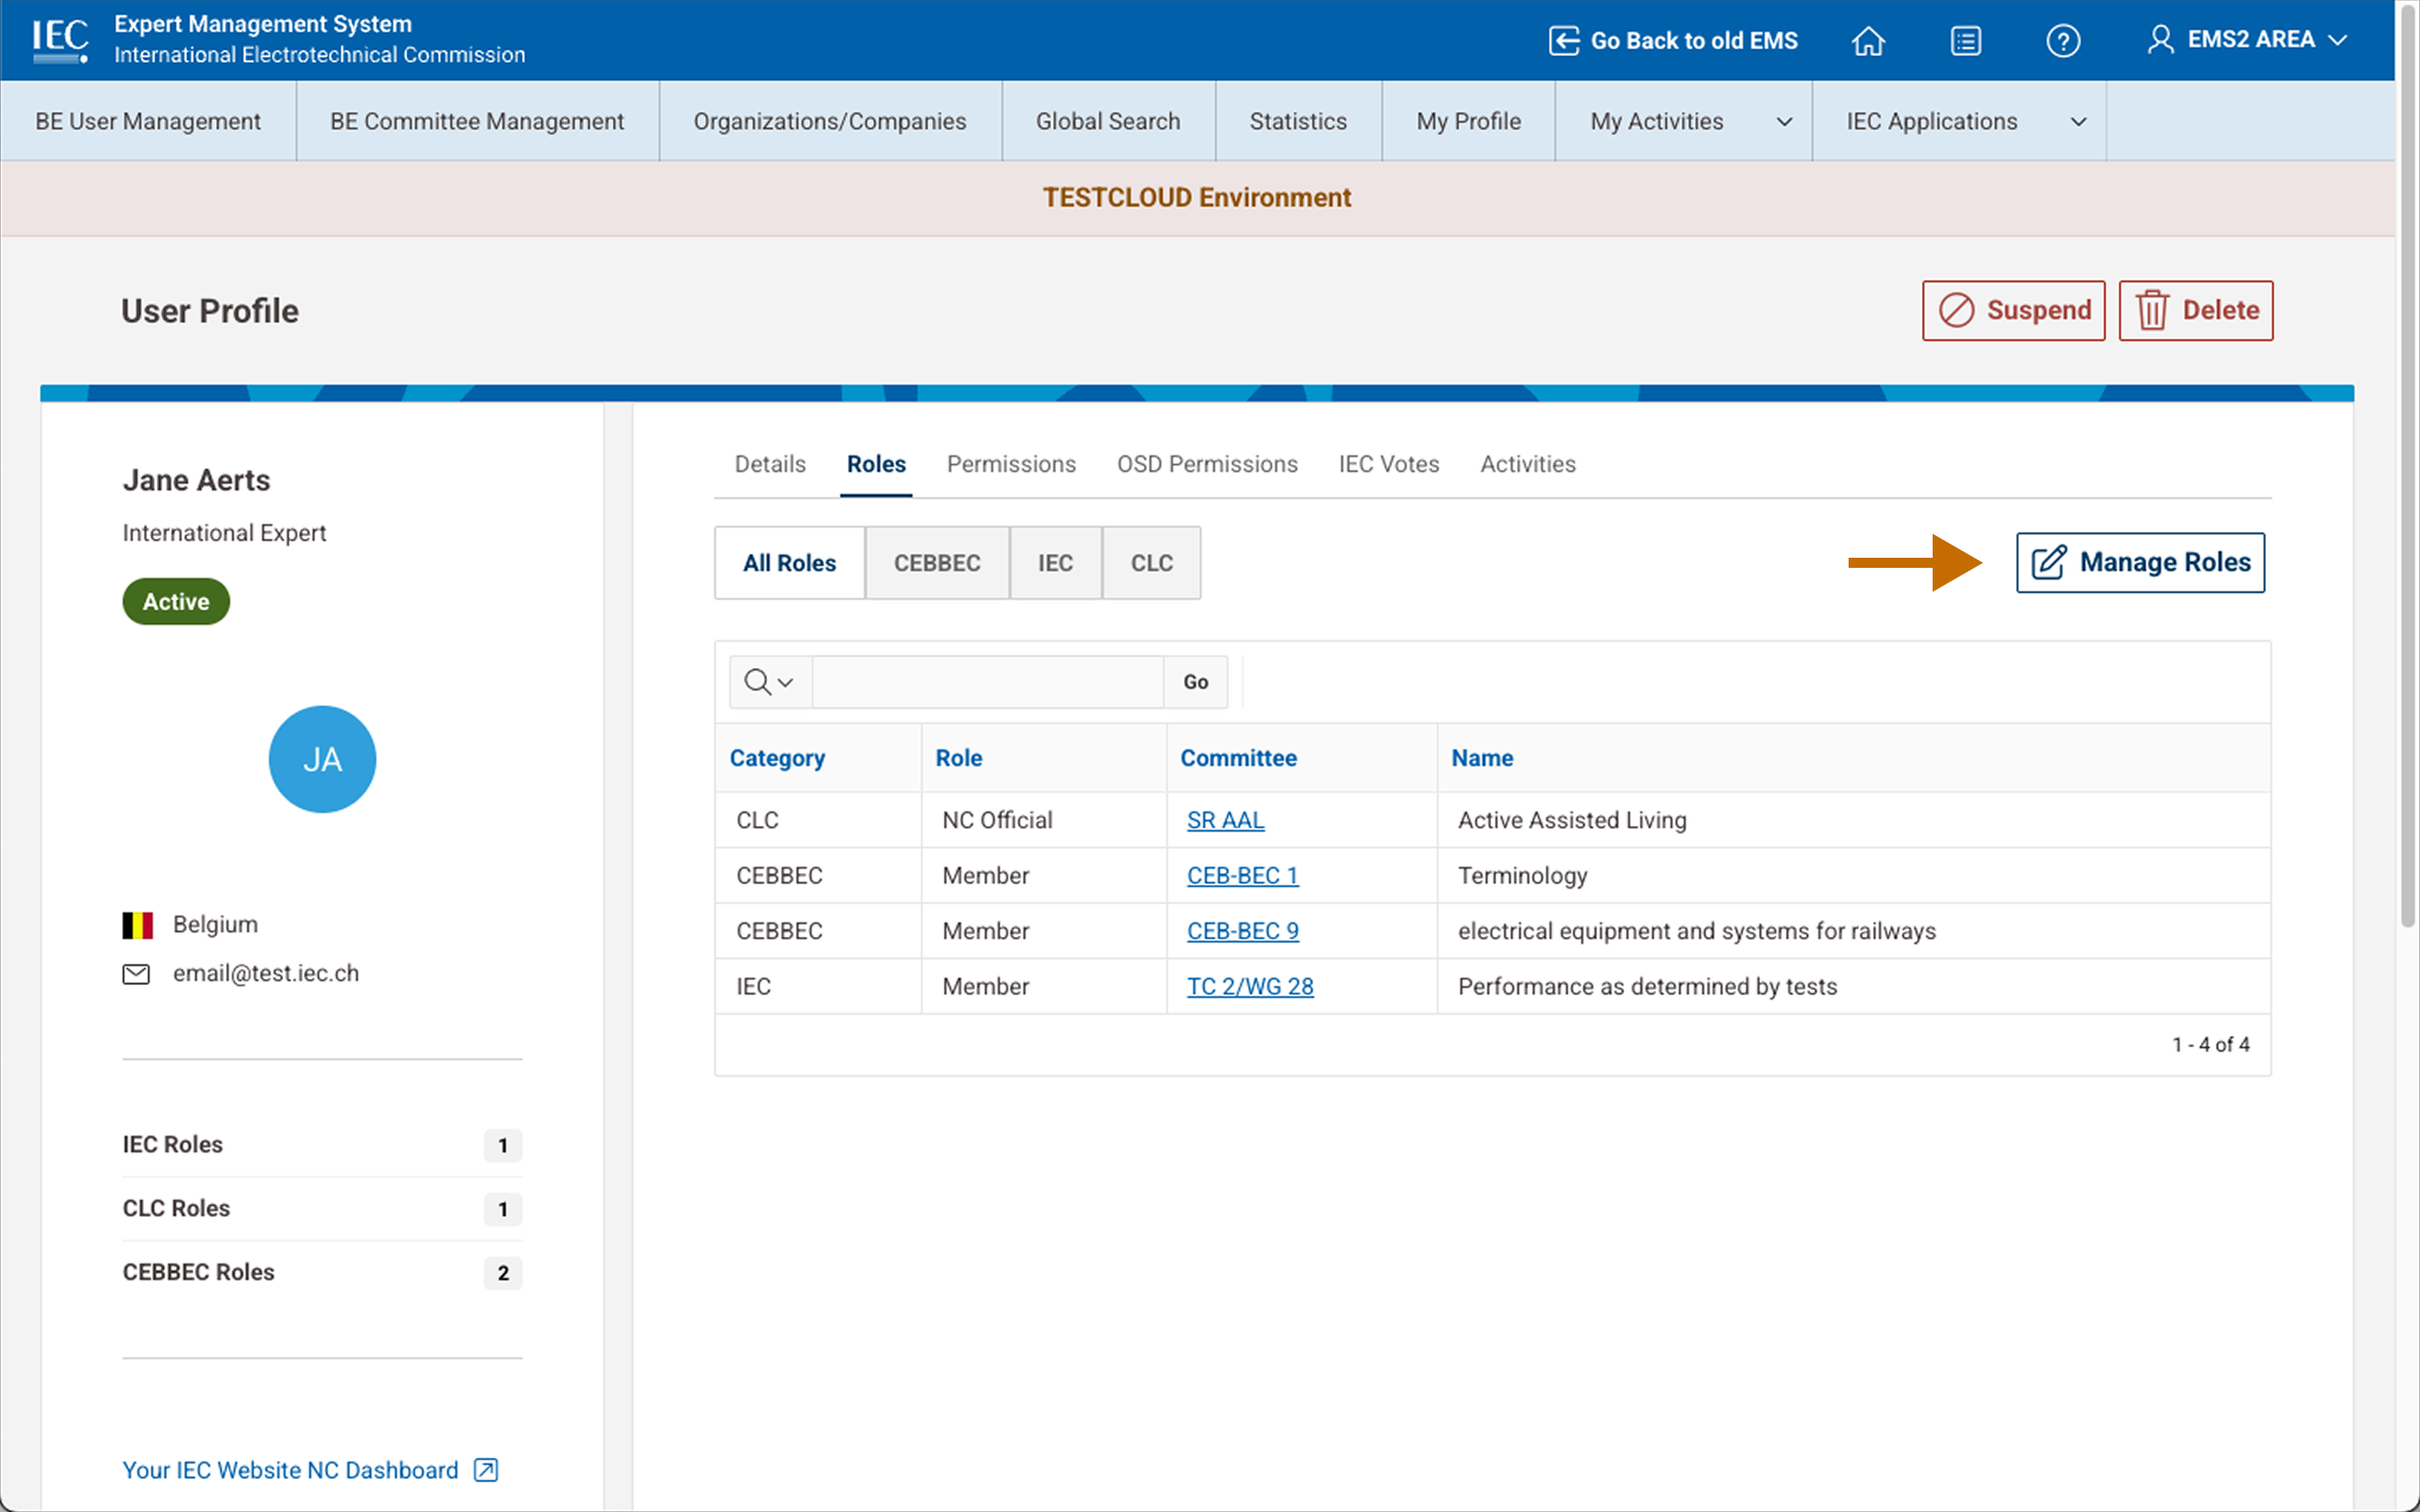Click the user avatar icon beside EMS2 AREA
2420x1512 pixels.
coord(2162,39)
